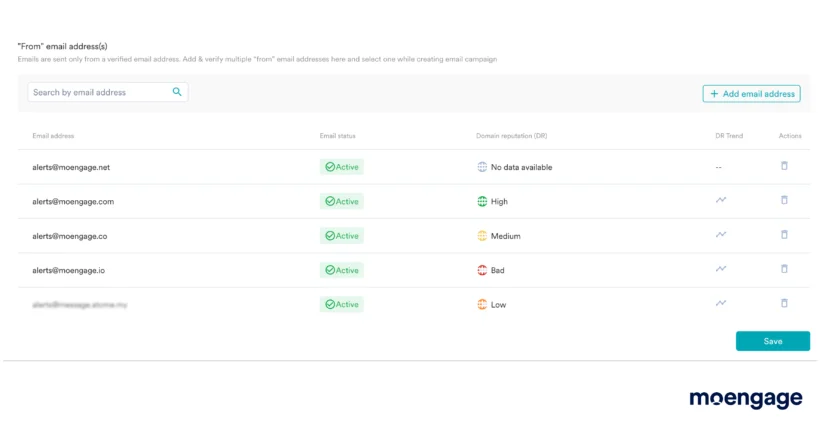Delete the alerts@moengage.com address
The image size is (832, 435).
click(x=784, y=200)
